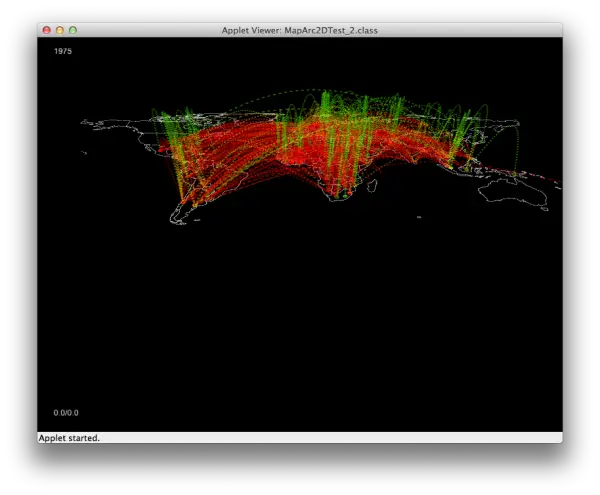
Task: Click the empty black area below the map
Action: click(x=300, y=325)
